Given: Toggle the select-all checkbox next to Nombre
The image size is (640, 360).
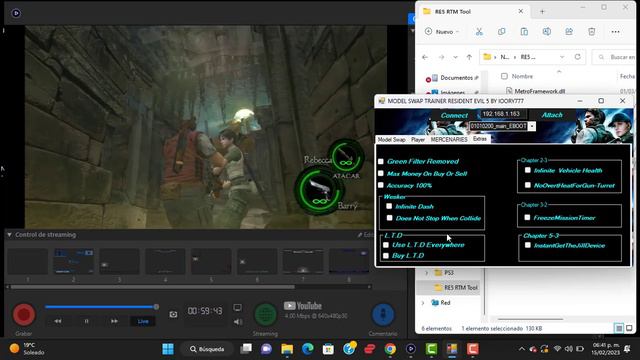Looking at the screenshot, I should coord(504,76).
